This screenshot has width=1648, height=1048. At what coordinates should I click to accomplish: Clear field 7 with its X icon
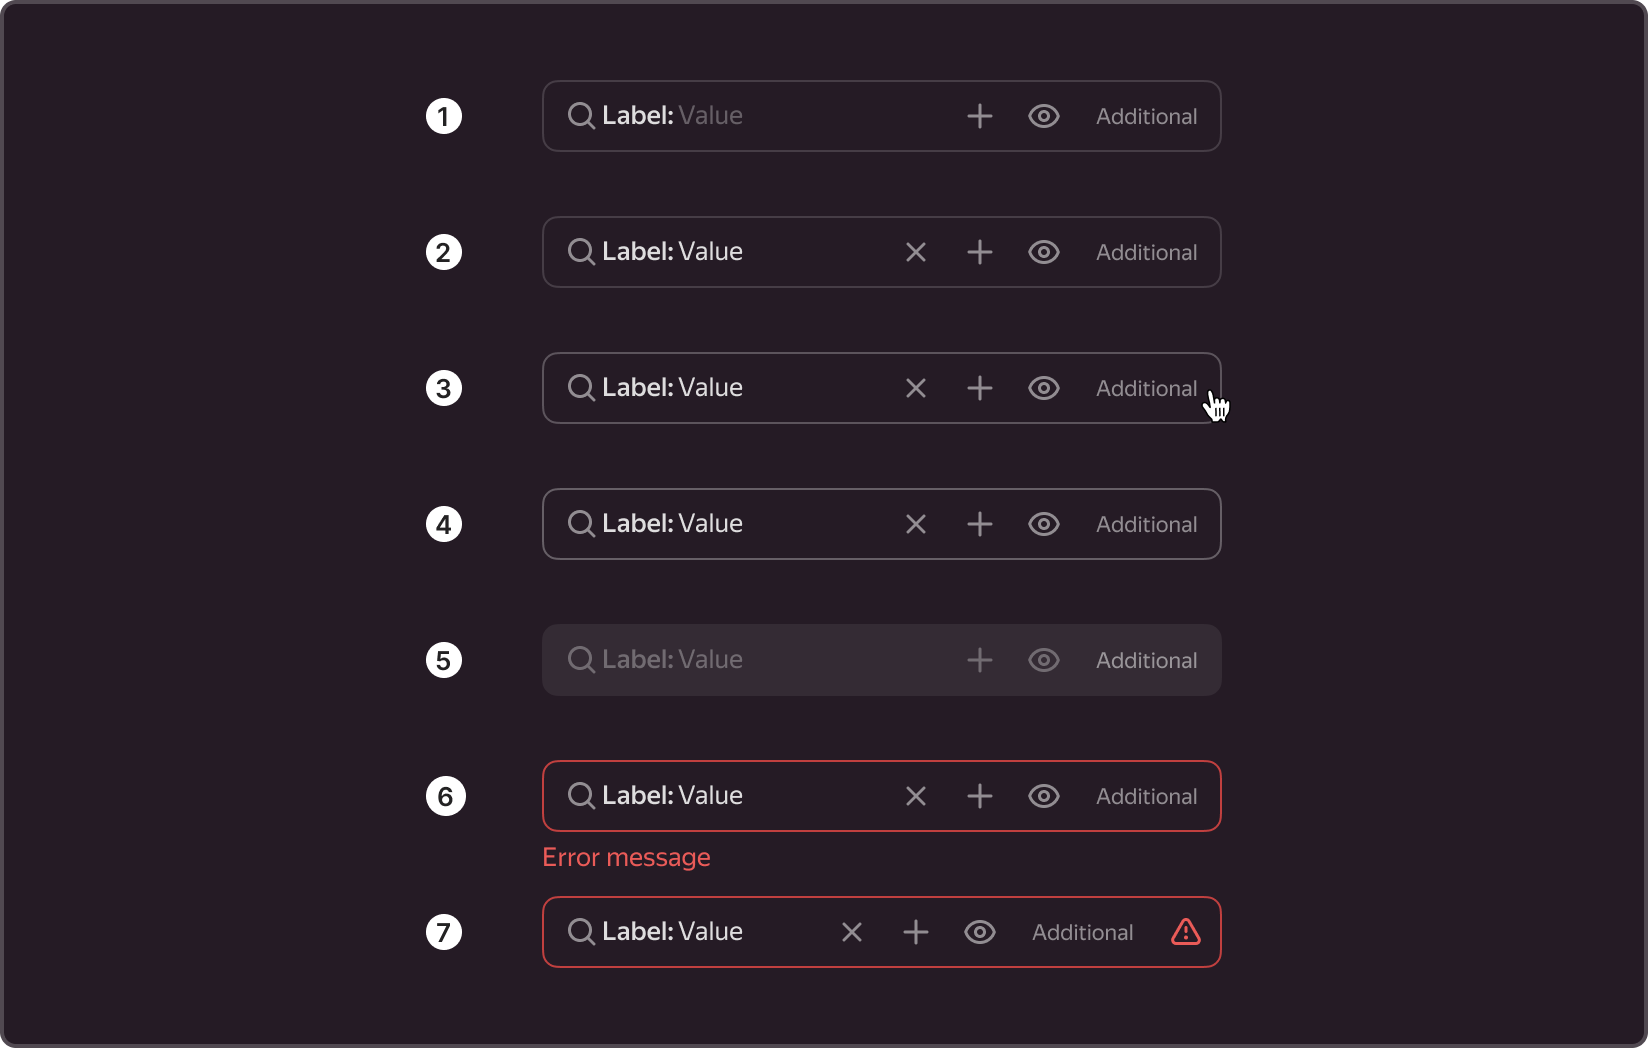(852, 932)
